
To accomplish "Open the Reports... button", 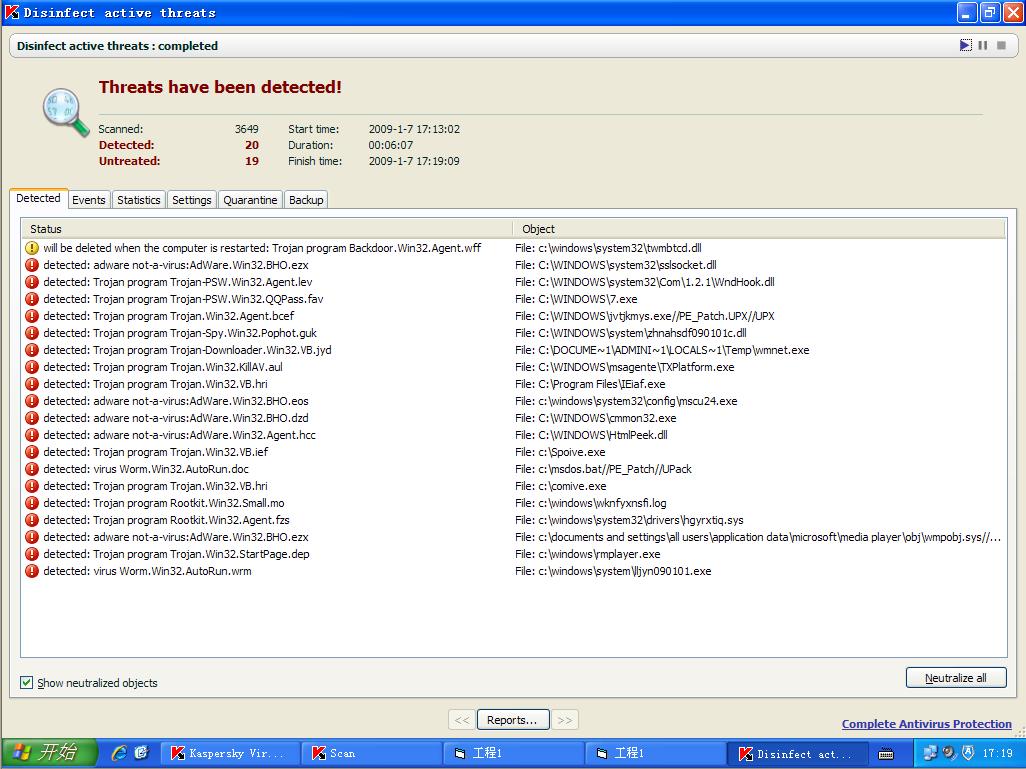I will pyautogui.click(x=512, y=720).
